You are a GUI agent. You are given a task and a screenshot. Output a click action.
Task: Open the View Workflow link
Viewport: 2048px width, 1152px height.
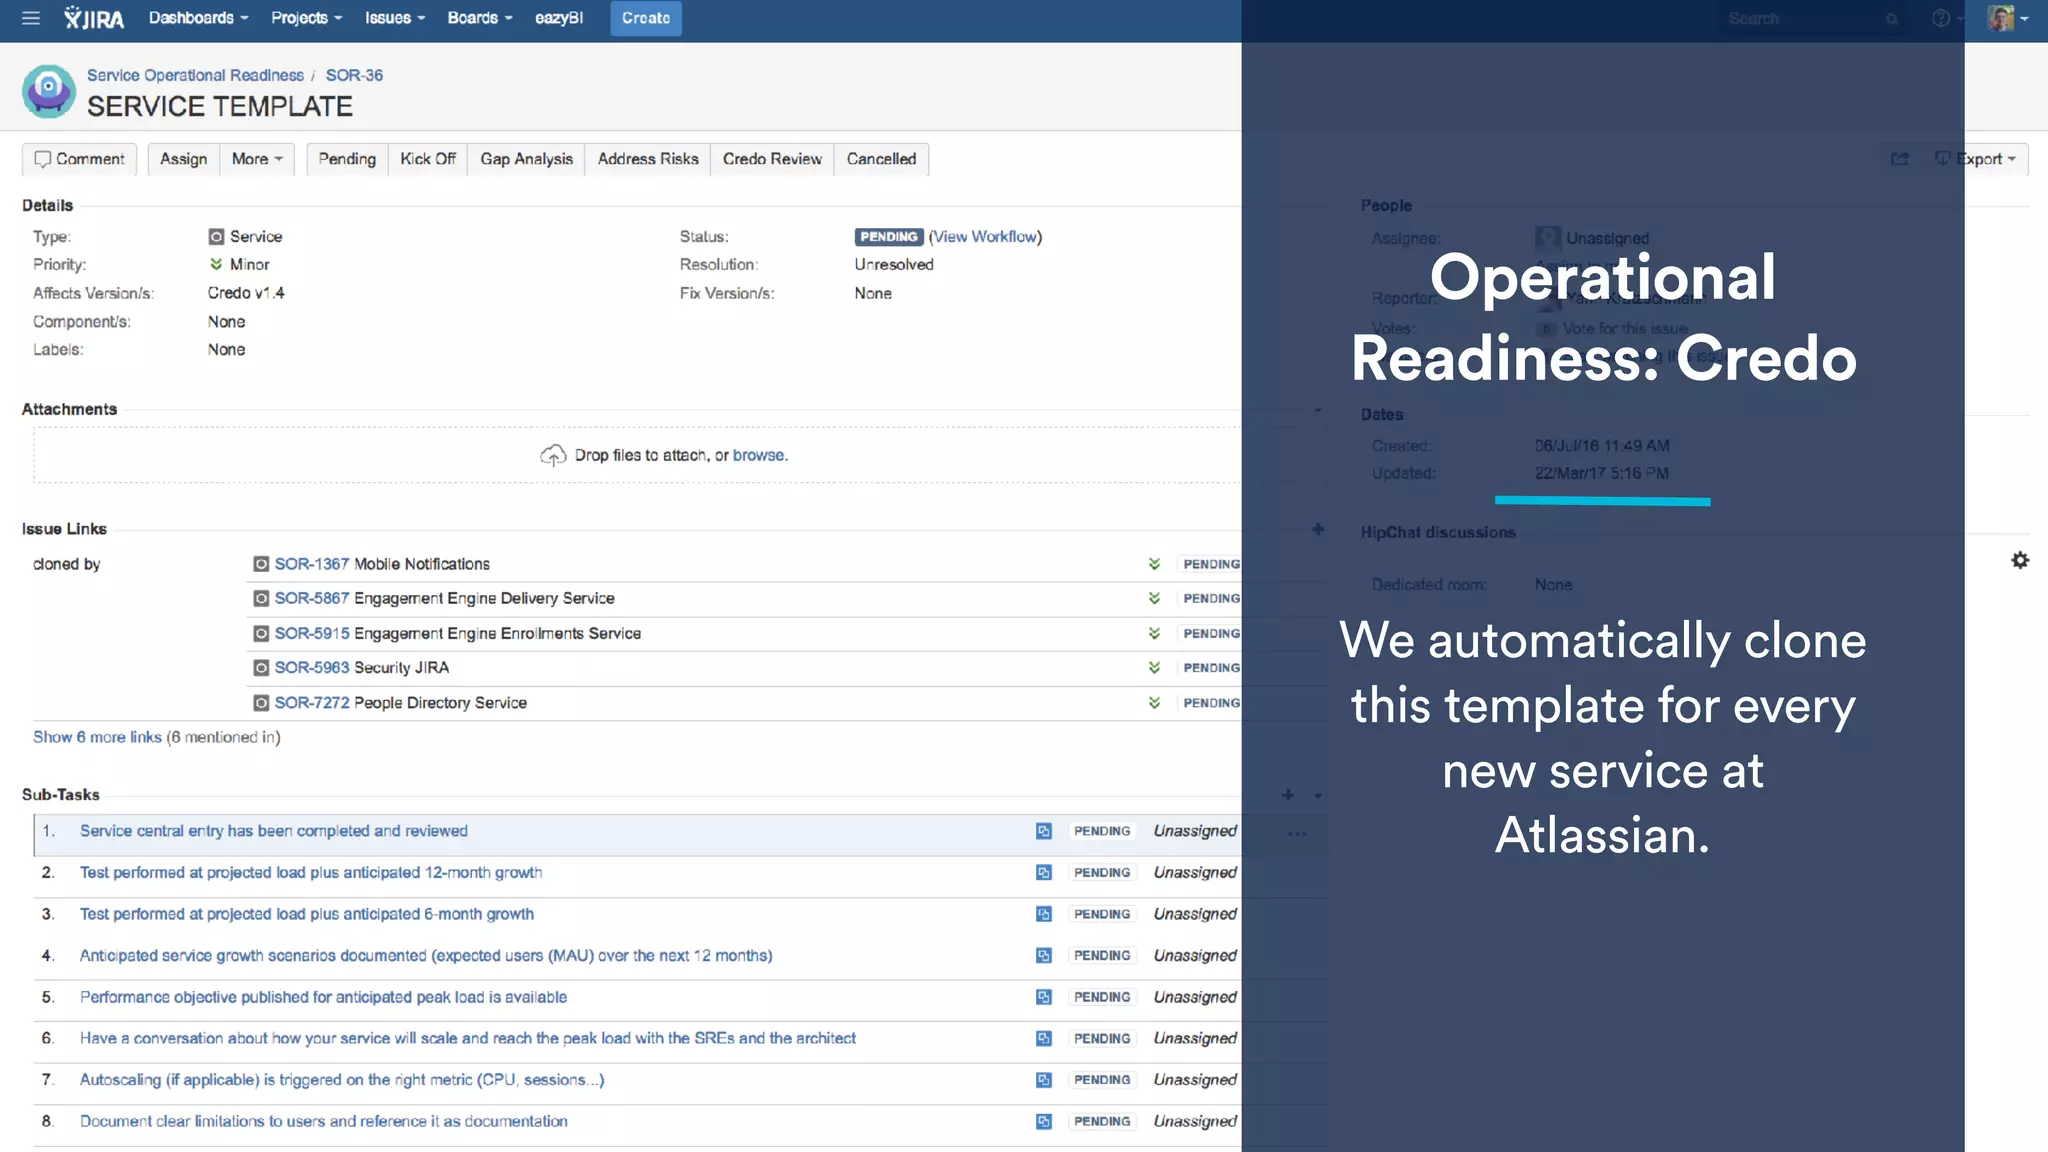click(x=985, y=237)
